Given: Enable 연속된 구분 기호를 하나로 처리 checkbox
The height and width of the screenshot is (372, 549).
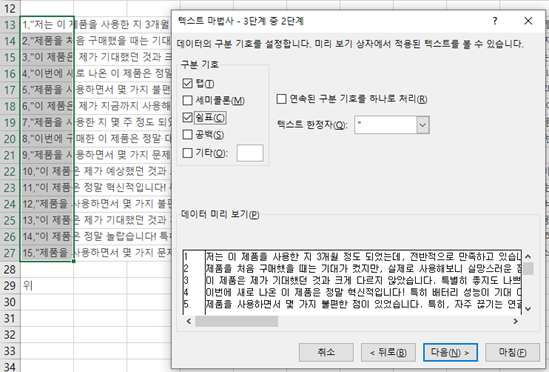Looking at the screenshot, I should tap(282, 99).
